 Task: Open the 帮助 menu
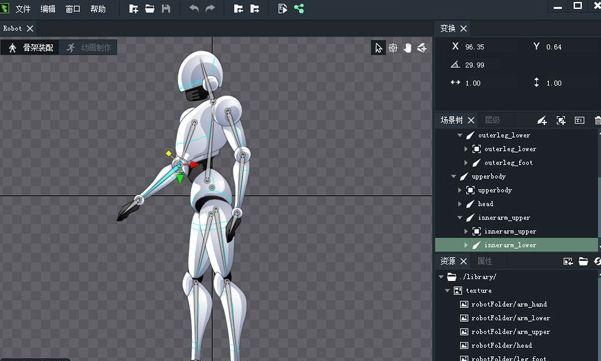tap(98, 9)
